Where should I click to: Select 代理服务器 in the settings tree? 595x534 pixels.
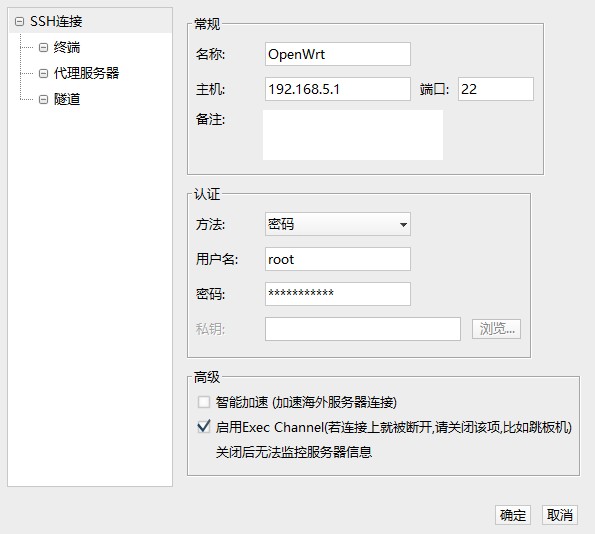(x=86, y=73)
